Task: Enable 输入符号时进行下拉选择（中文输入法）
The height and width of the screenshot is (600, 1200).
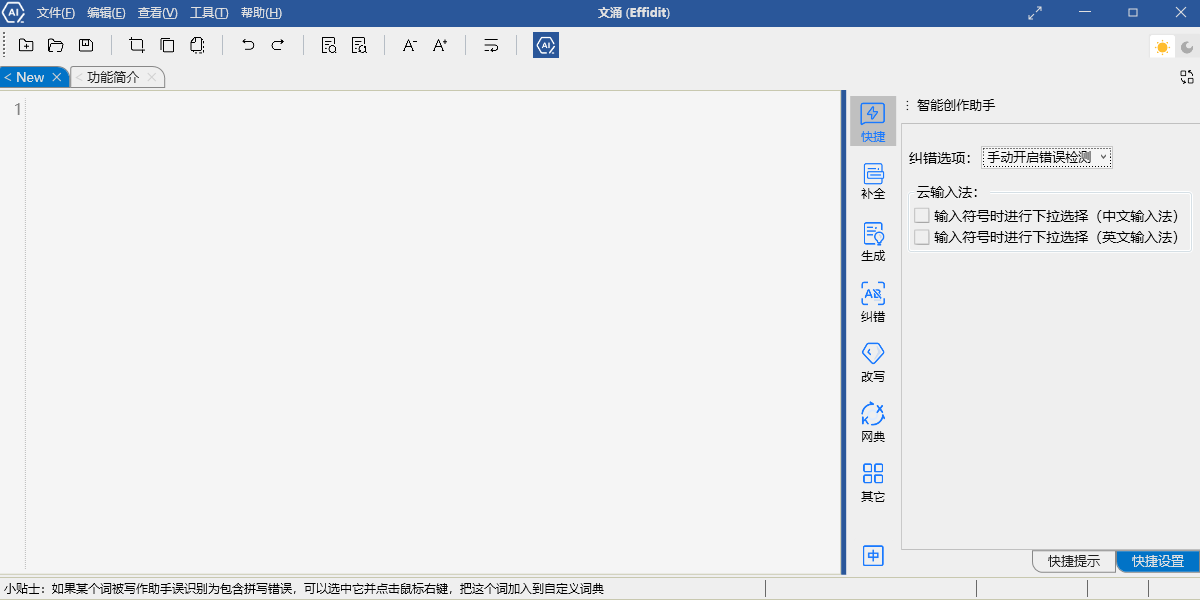Action: pyautogui.click(x=920, y=214)
